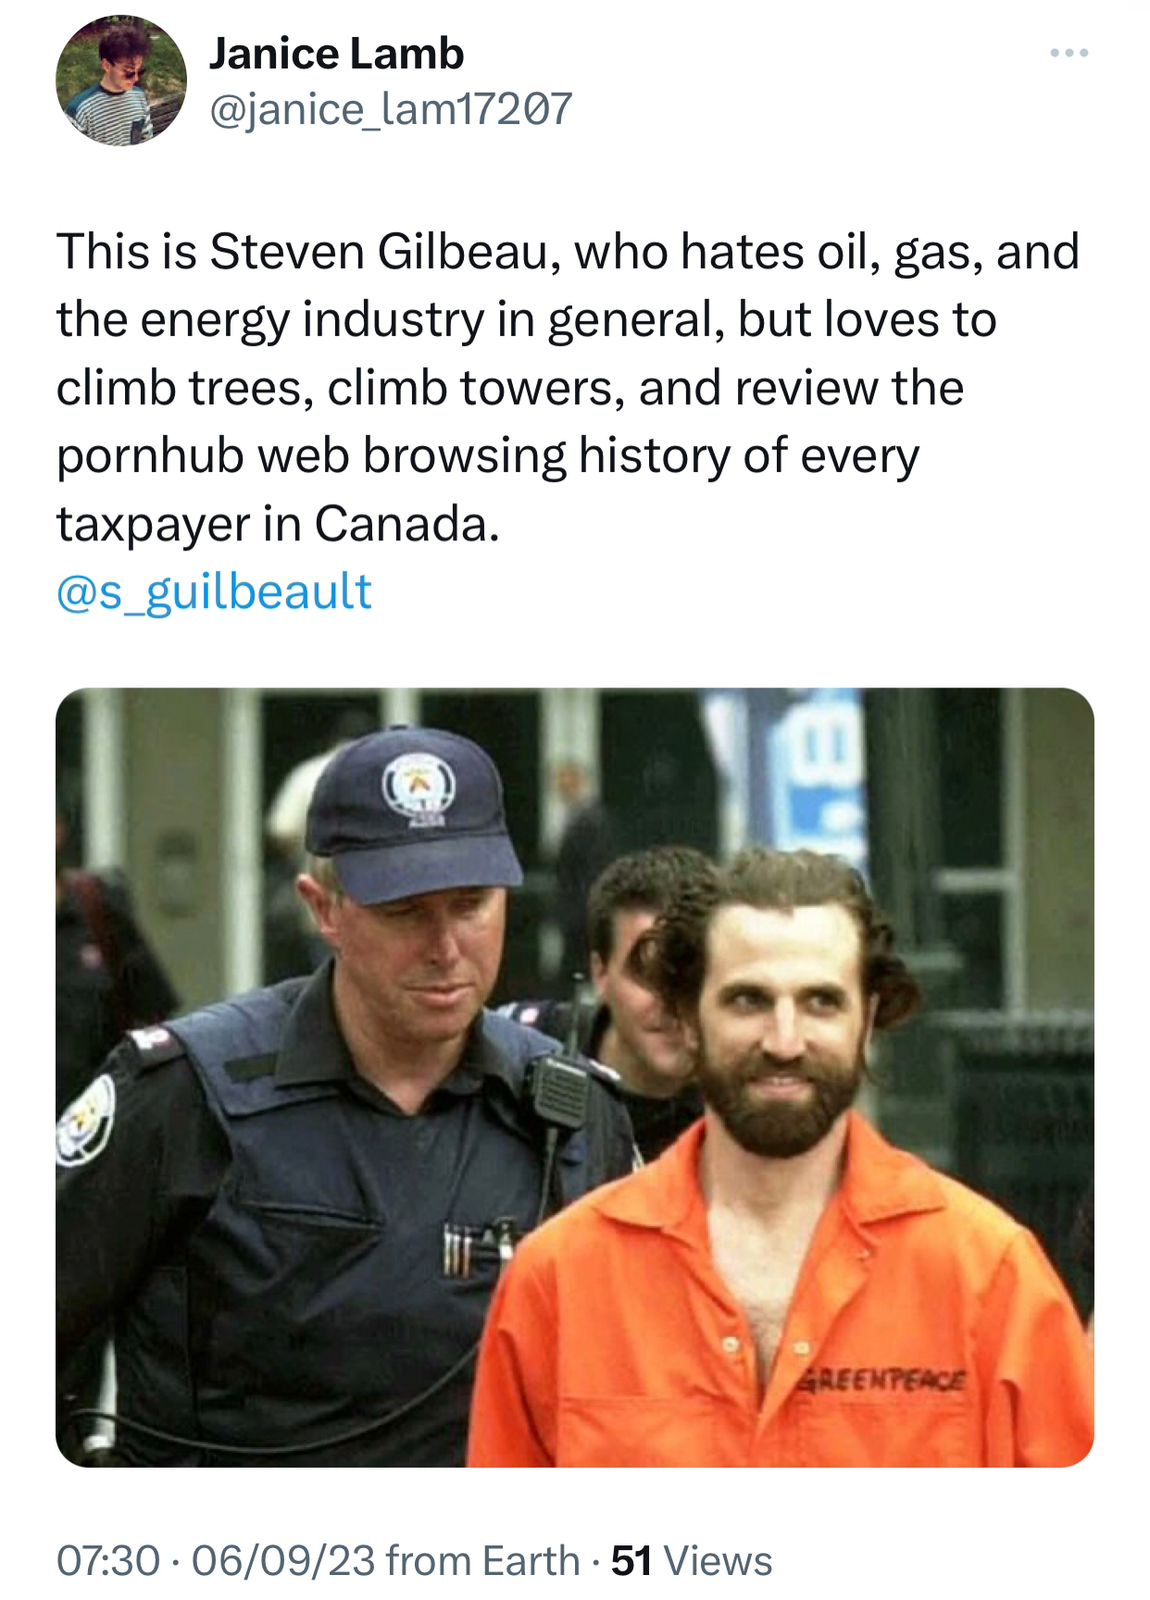The width and height of the screenshot is (1150, 1600).
Task: Tap the shoulder radio microphone in photo
Action: point(560,1092)
